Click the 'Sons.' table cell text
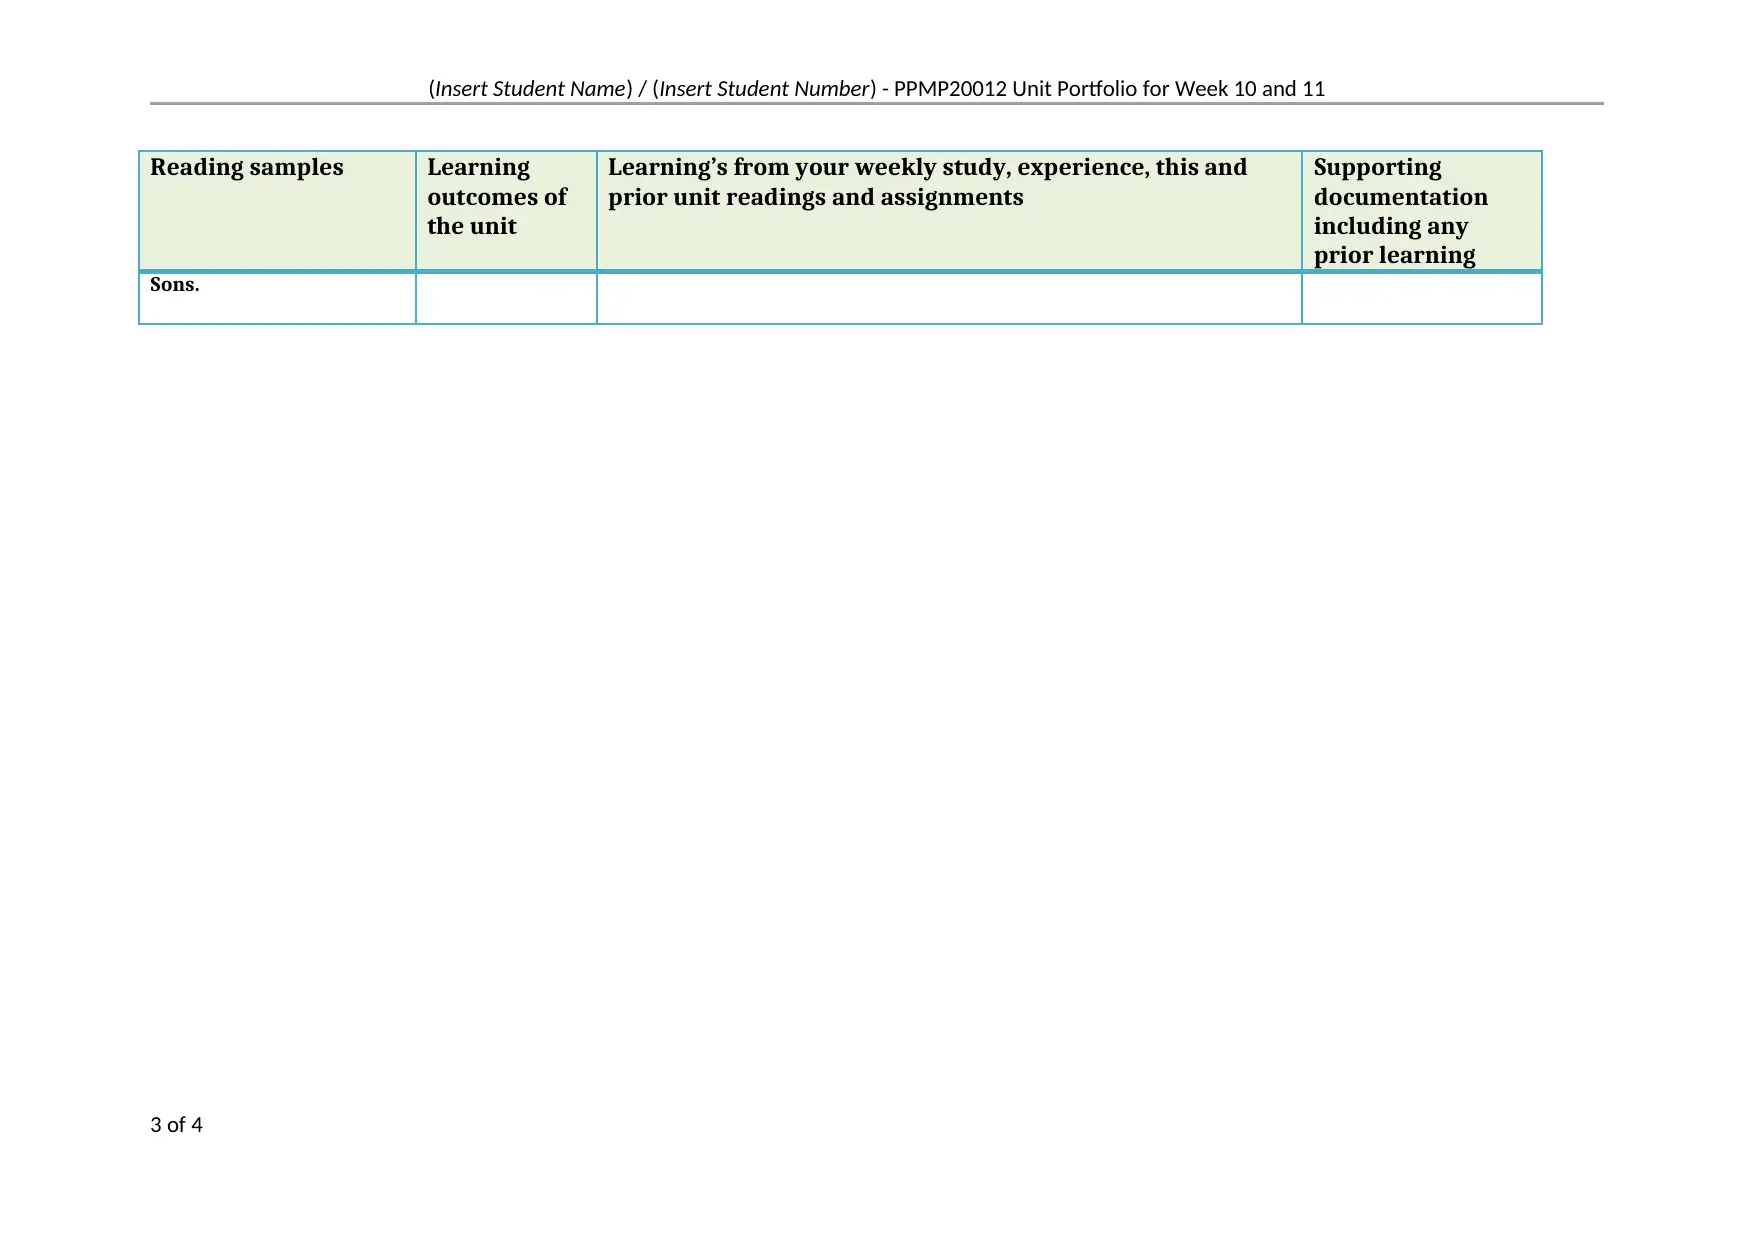 tap(175, 285)
